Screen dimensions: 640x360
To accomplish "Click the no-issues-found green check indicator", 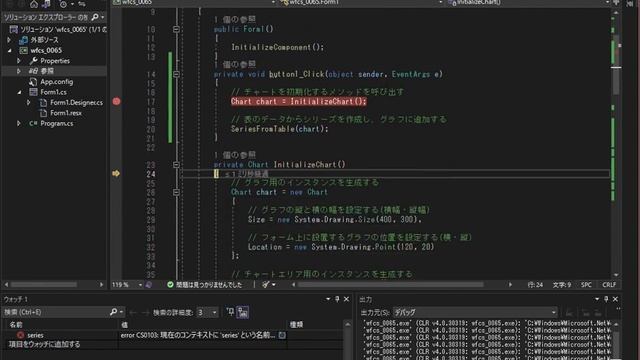I will (x=170, y=285).
